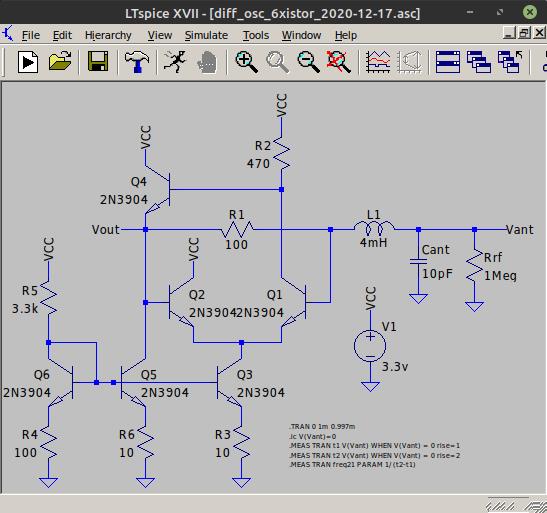Open the Window menu
Screen dimensions: 547x513
click(301, 35)
